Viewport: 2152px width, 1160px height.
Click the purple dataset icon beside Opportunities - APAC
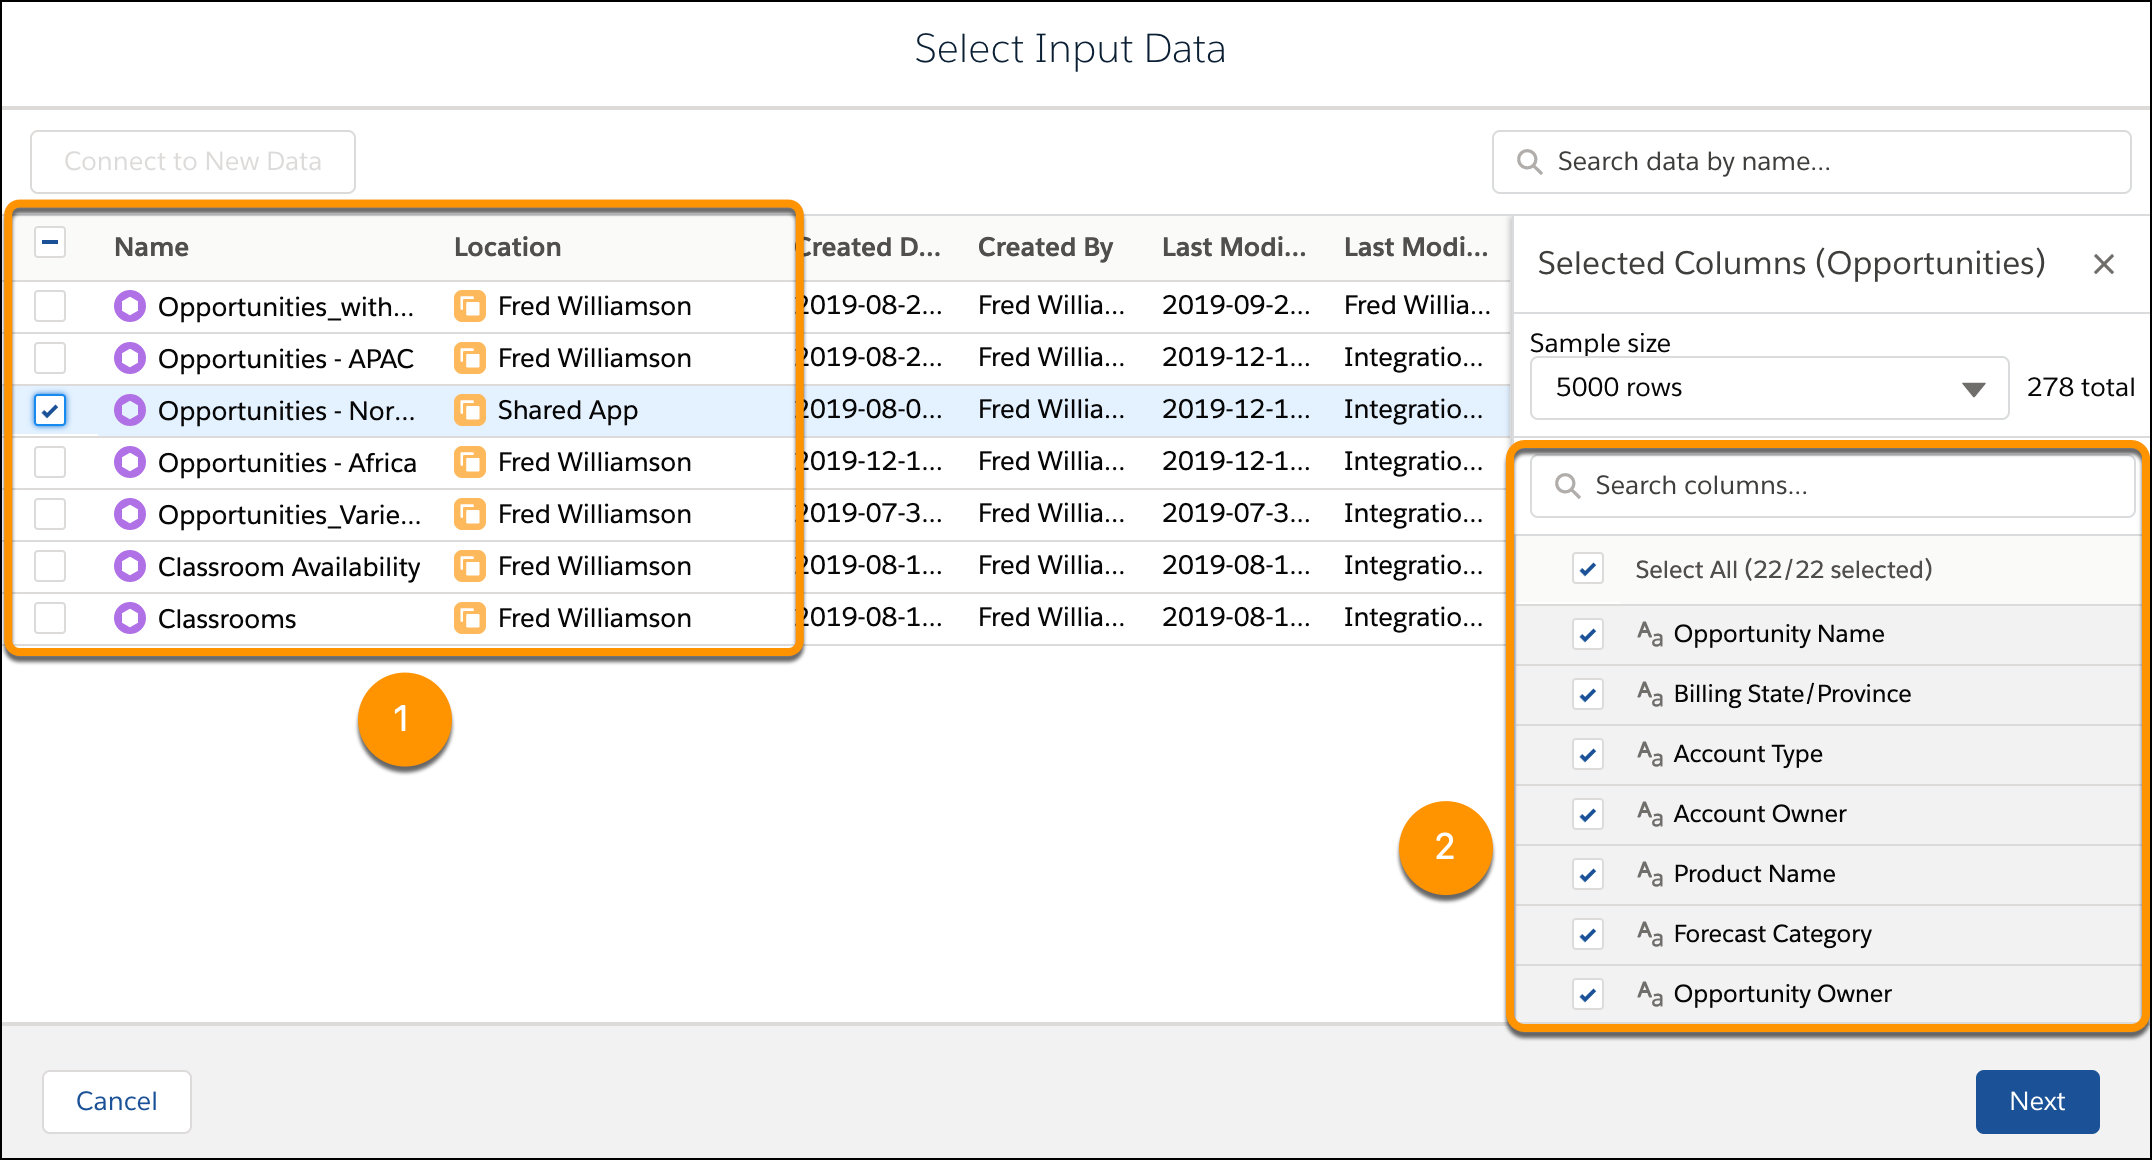click(x=130, y=358)
